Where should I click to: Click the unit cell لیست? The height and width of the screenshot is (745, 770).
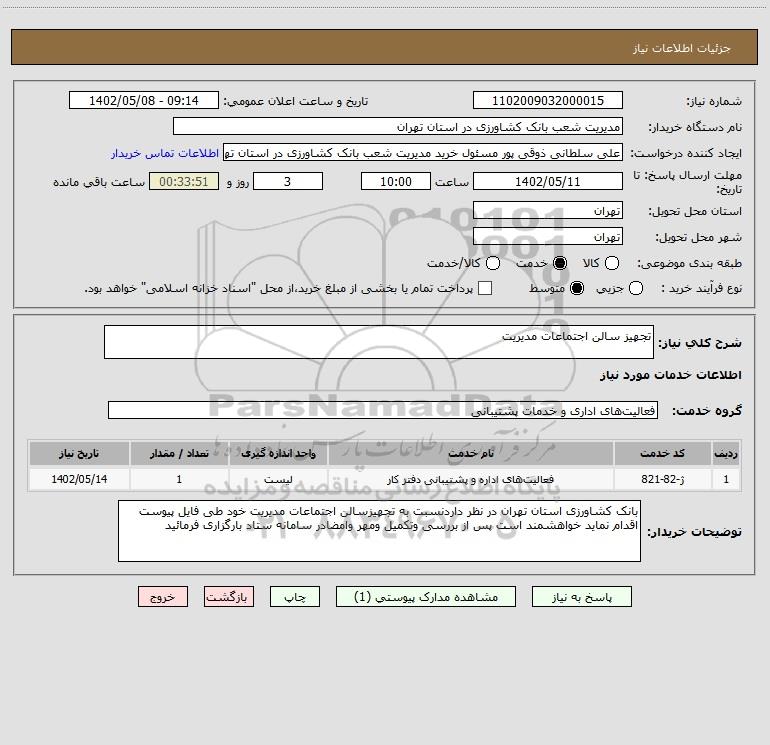coord(278,479)
